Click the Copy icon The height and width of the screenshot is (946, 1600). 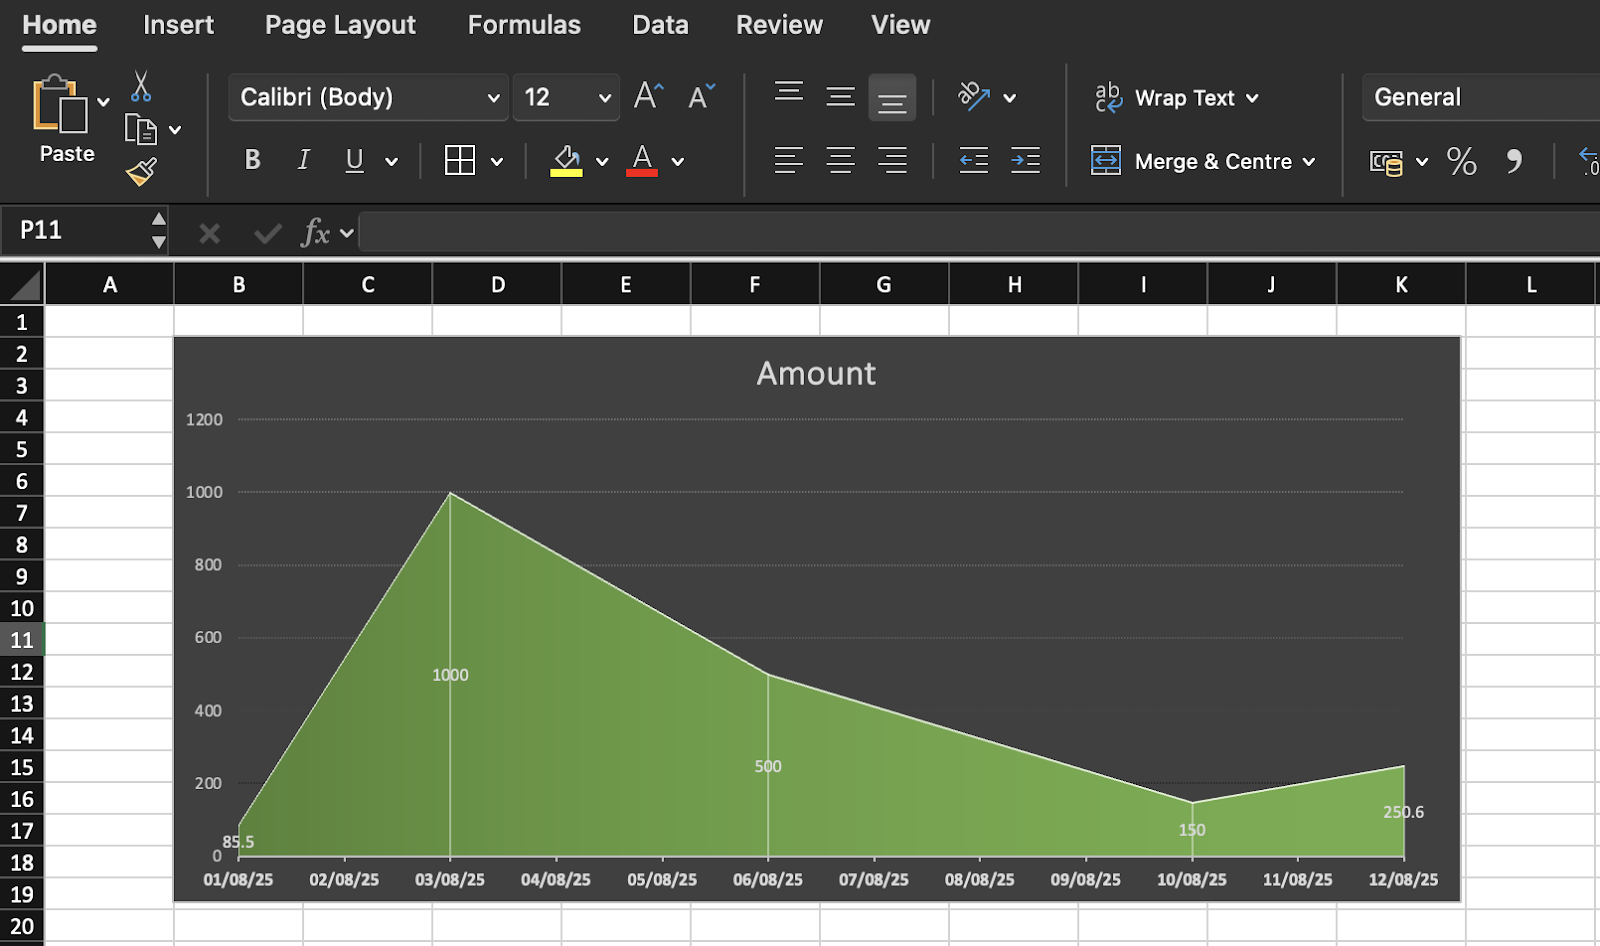click(141, 129)
